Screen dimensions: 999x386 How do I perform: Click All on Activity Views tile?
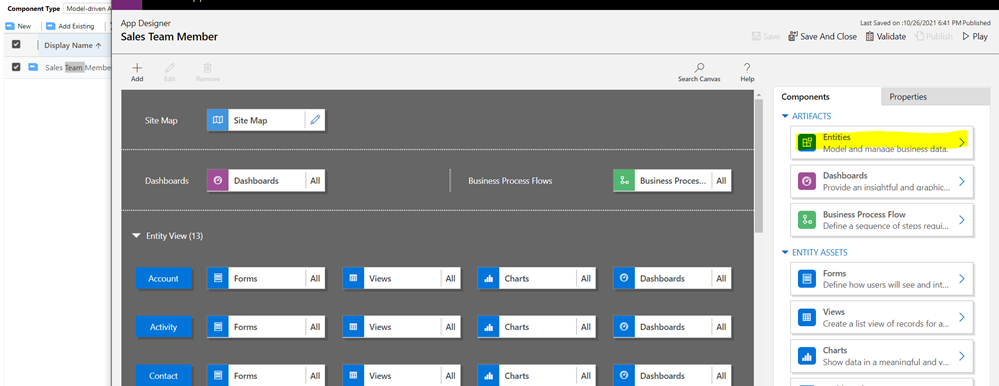click(450, 327)
